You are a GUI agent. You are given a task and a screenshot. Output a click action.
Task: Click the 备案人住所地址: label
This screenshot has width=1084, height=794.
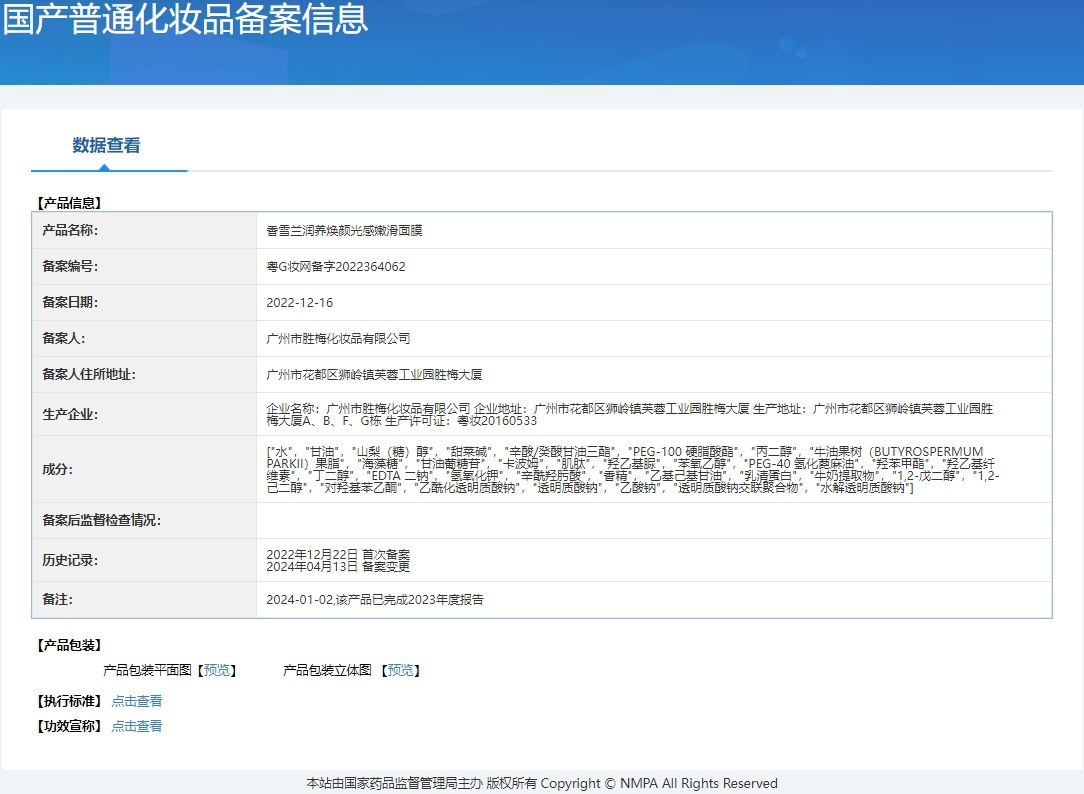coord(89,375)
